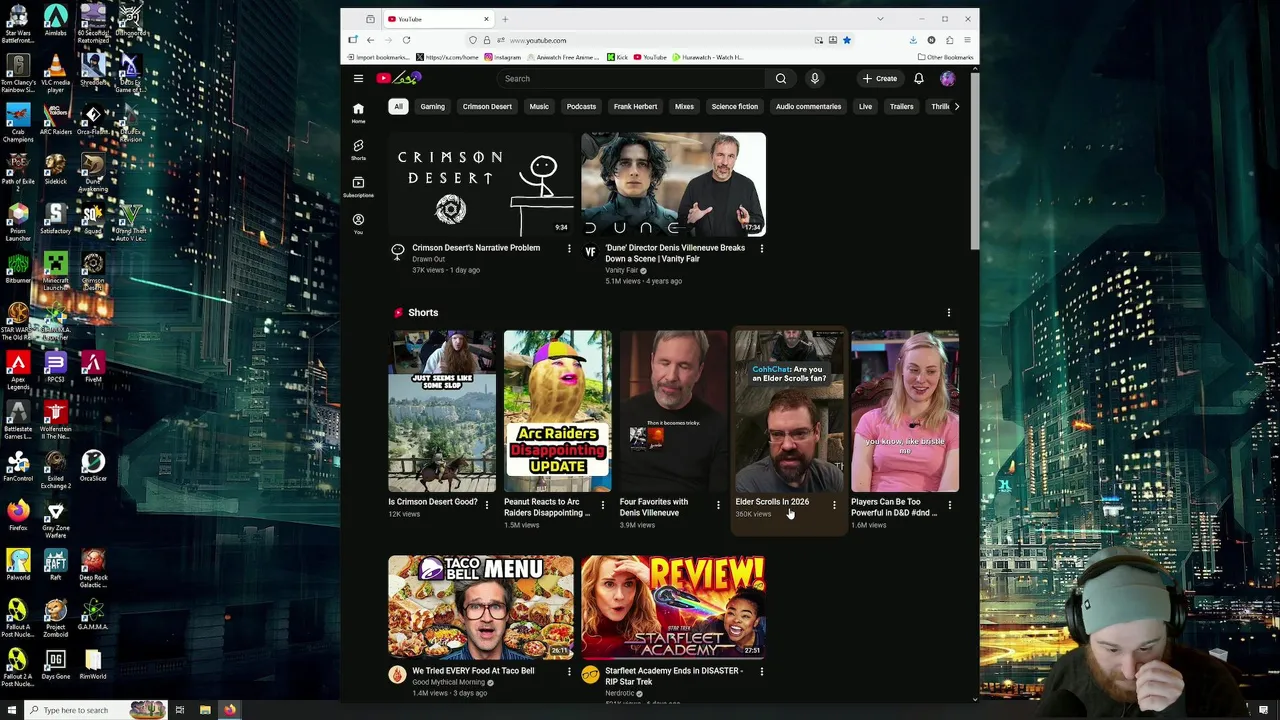Open options for Four Favorites short

coord(718,505)
